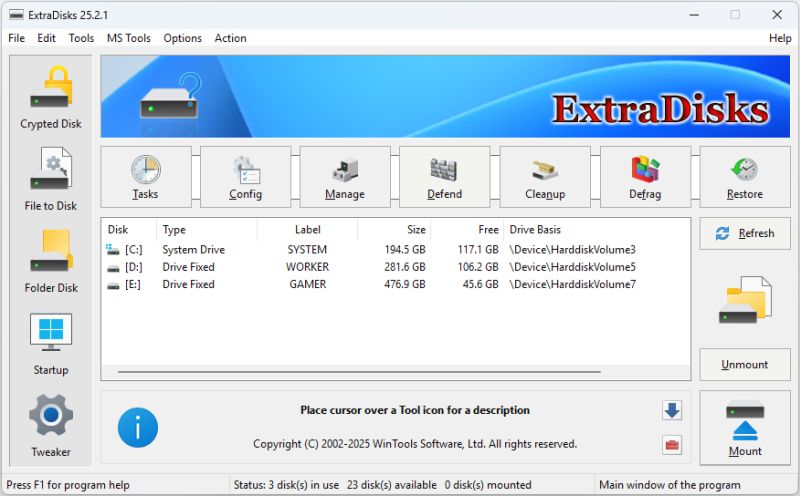This screenshot has width=800, height=496.
Task: Open the Options menu
Action: [183, 38]
